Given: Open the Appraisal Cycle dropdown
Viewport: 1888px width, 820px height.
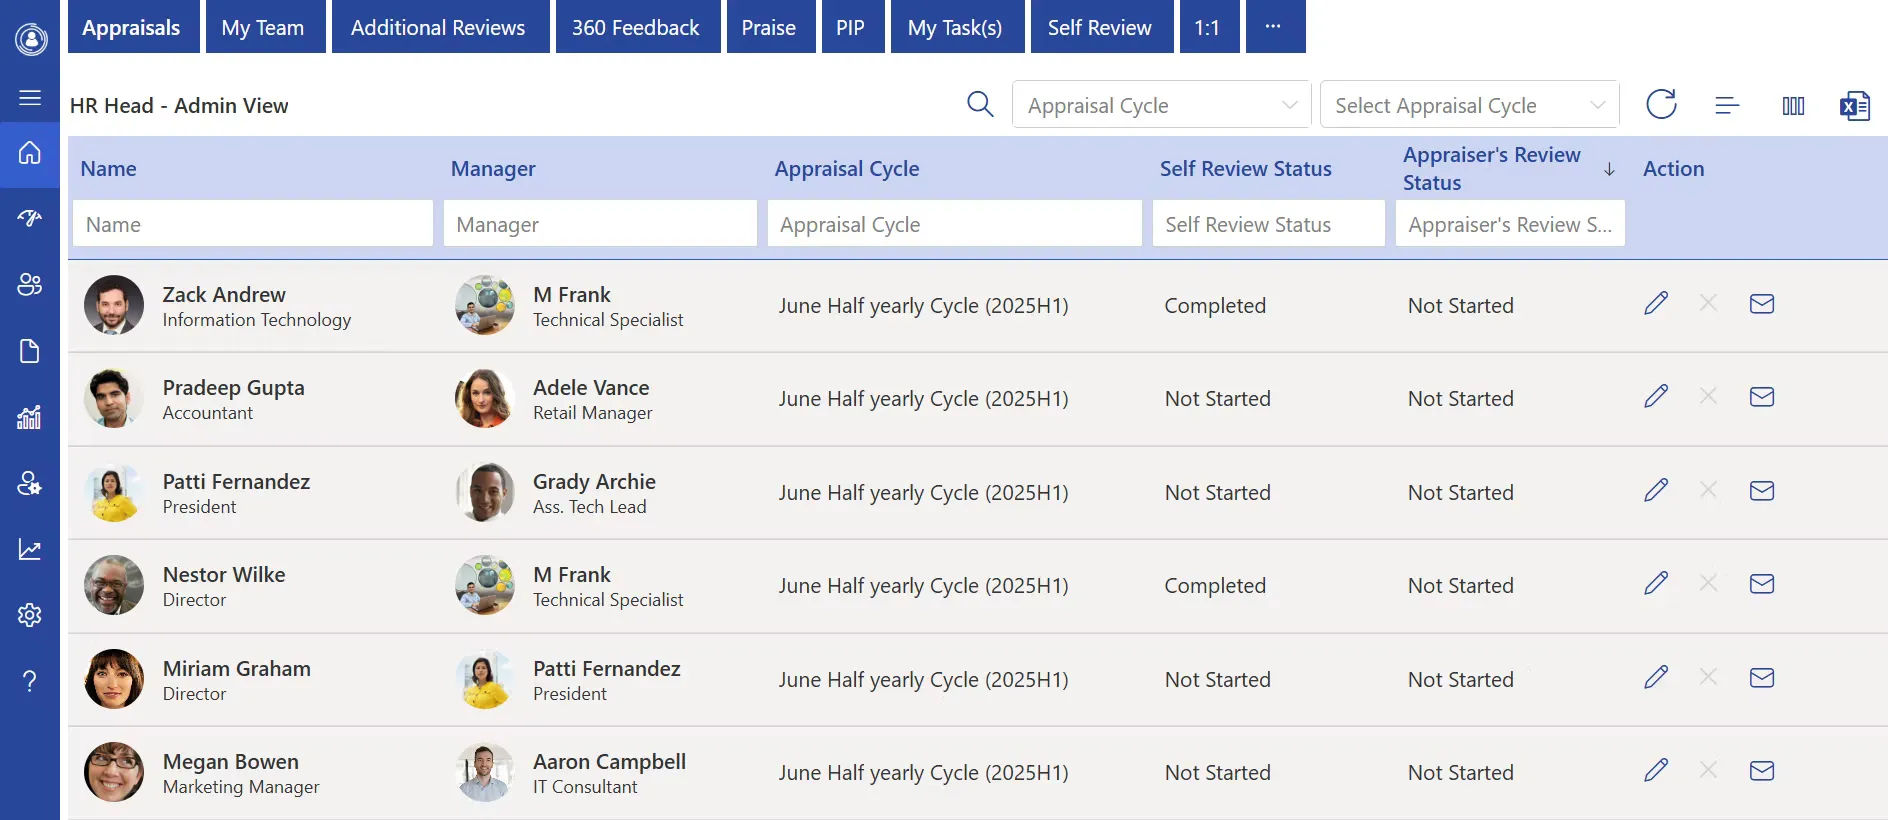Looking at the screenshot, I should pos(1161,105).
